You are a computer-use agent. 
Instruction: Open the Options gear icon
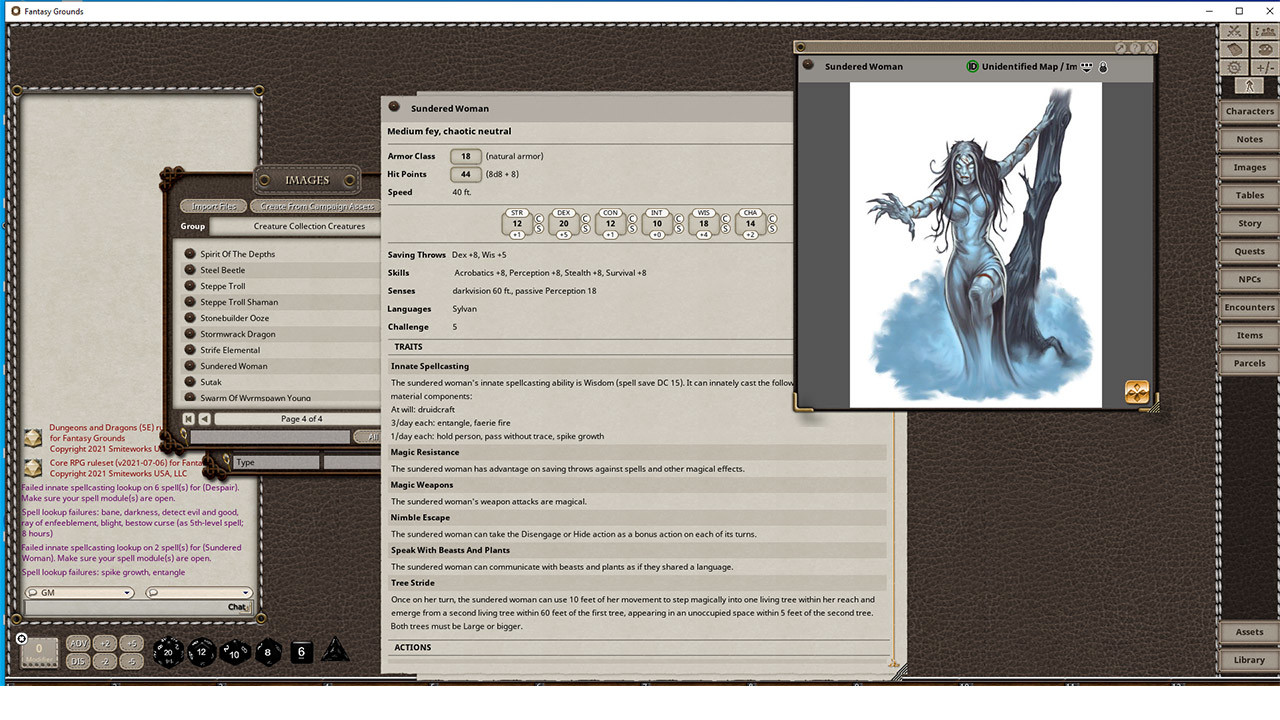[1233, 68]
